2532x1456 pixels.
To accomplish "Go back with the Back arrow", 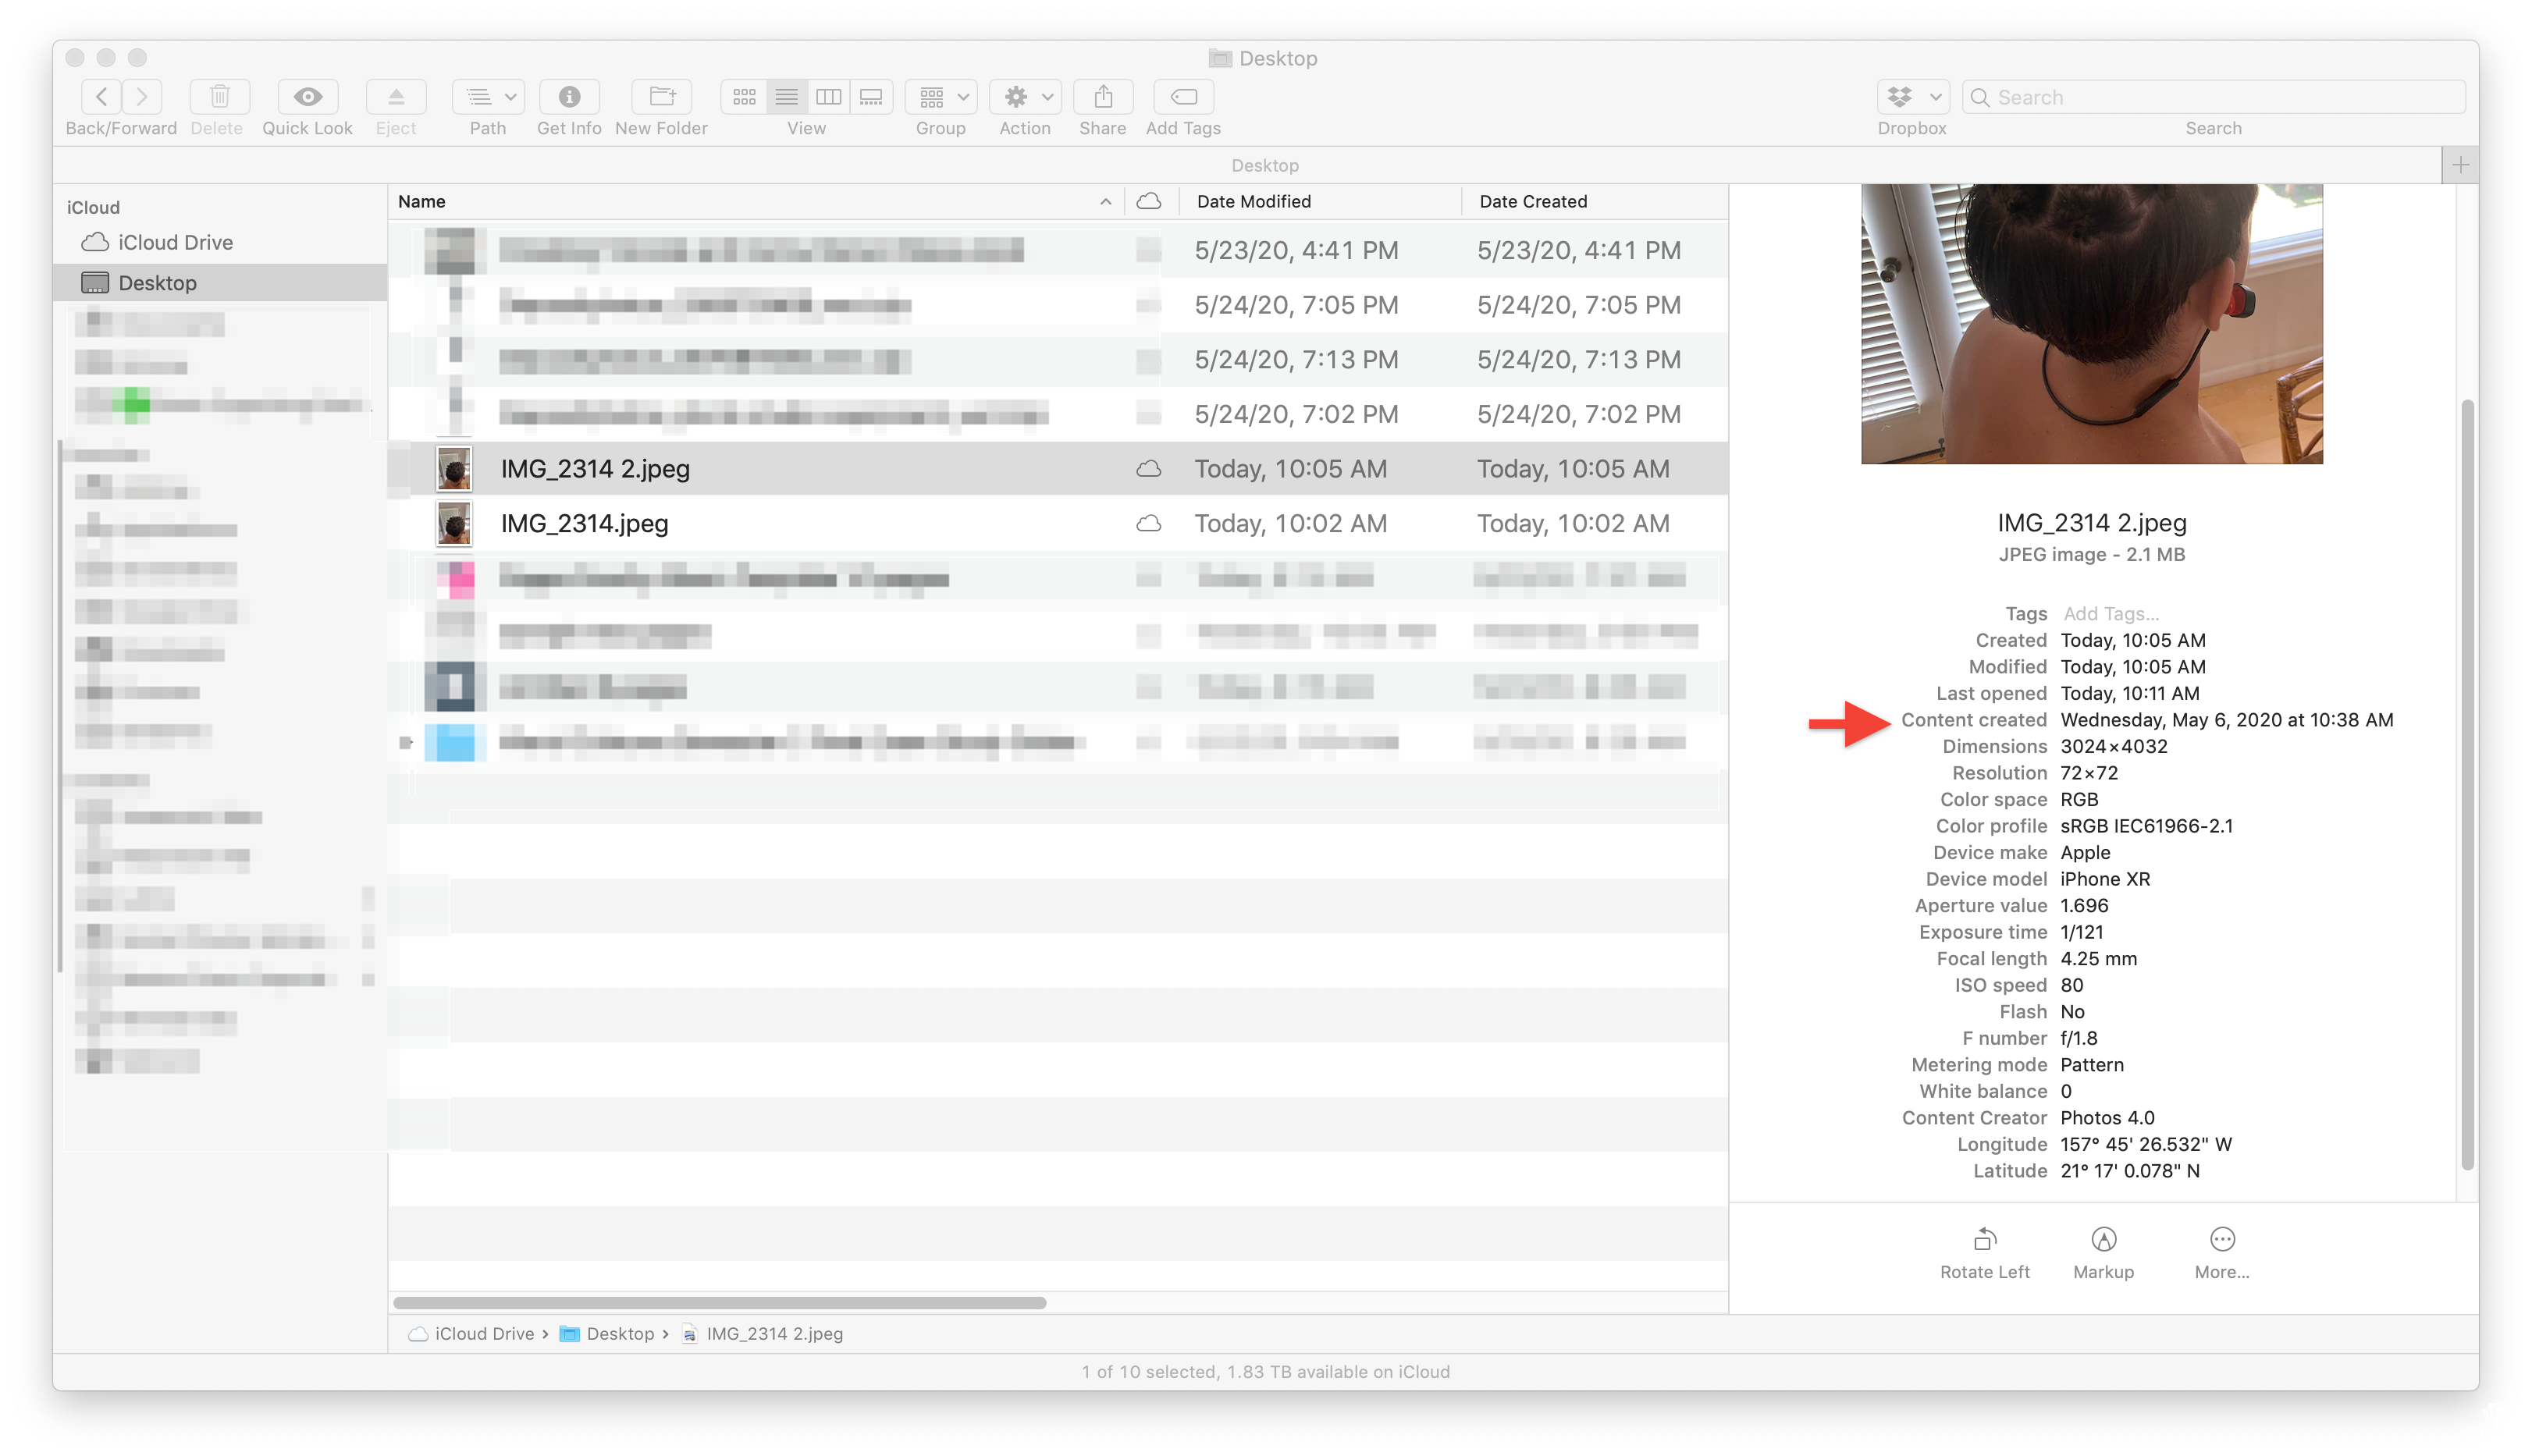I will pos(102,97).
